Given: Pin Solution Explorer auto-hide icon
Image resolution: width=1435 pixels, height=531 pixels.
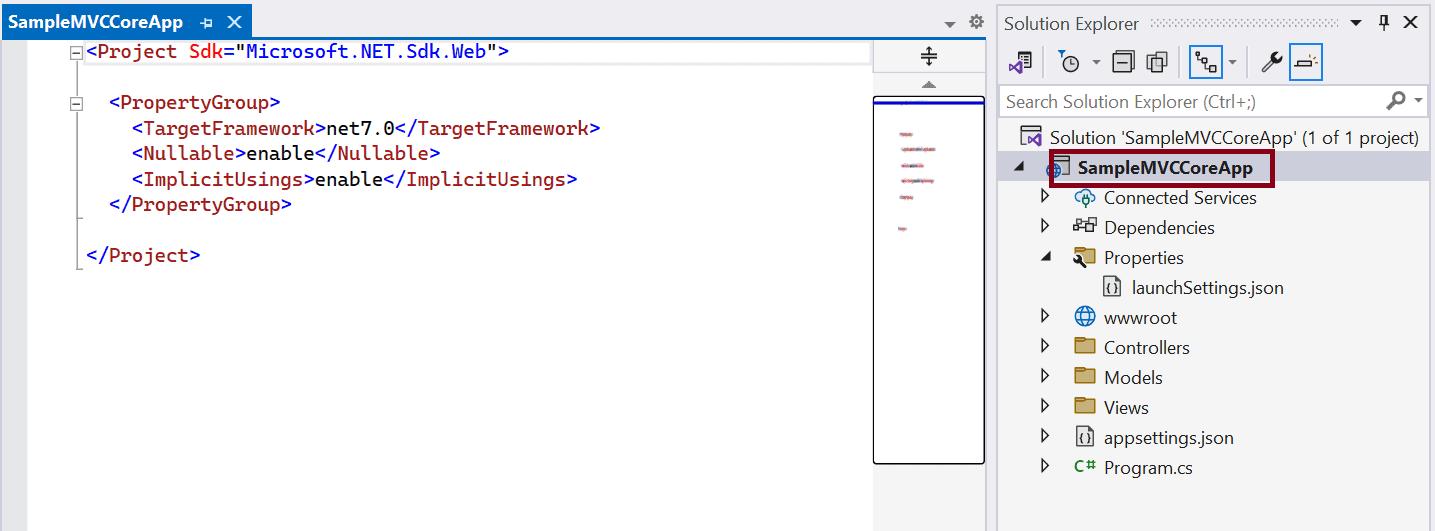Looking at the screenshot, I should point(1384,22).
